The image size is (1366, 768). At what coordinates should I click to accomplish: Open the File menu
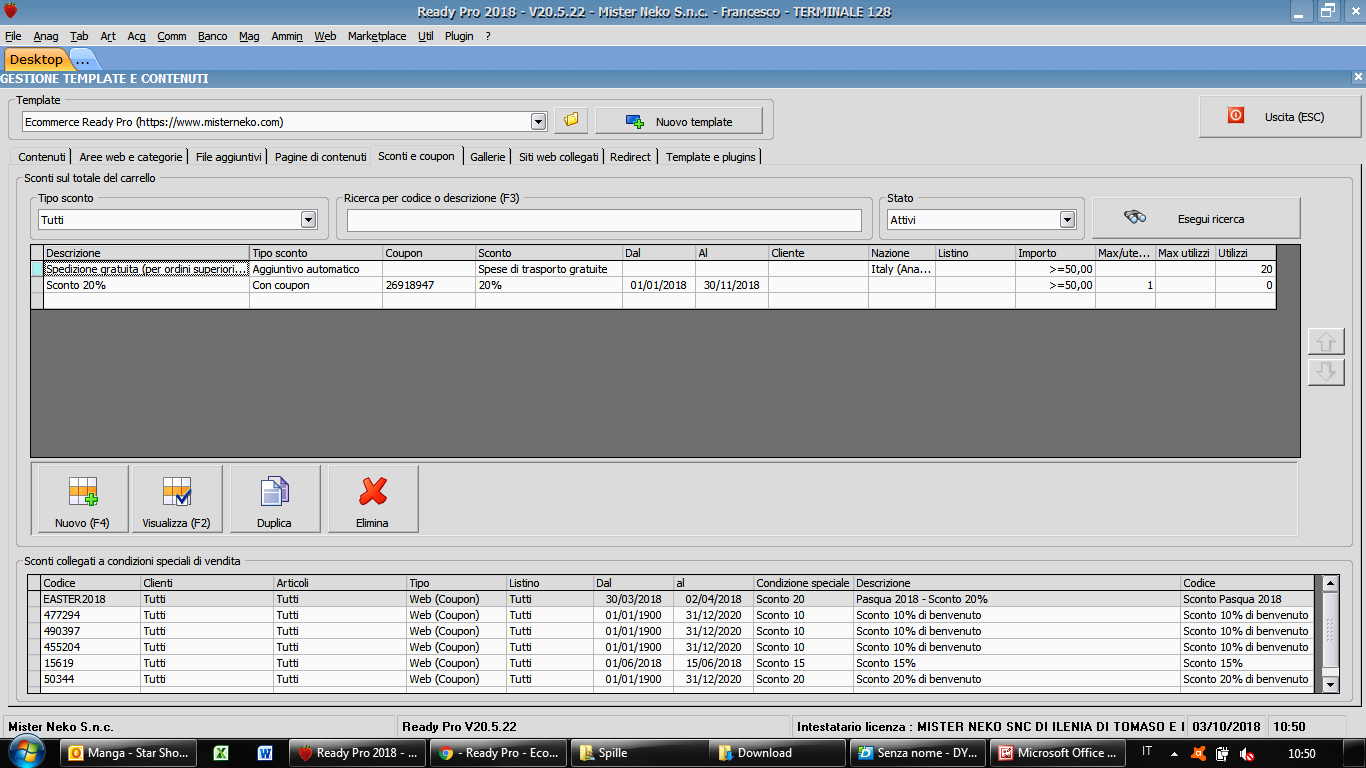13,36
